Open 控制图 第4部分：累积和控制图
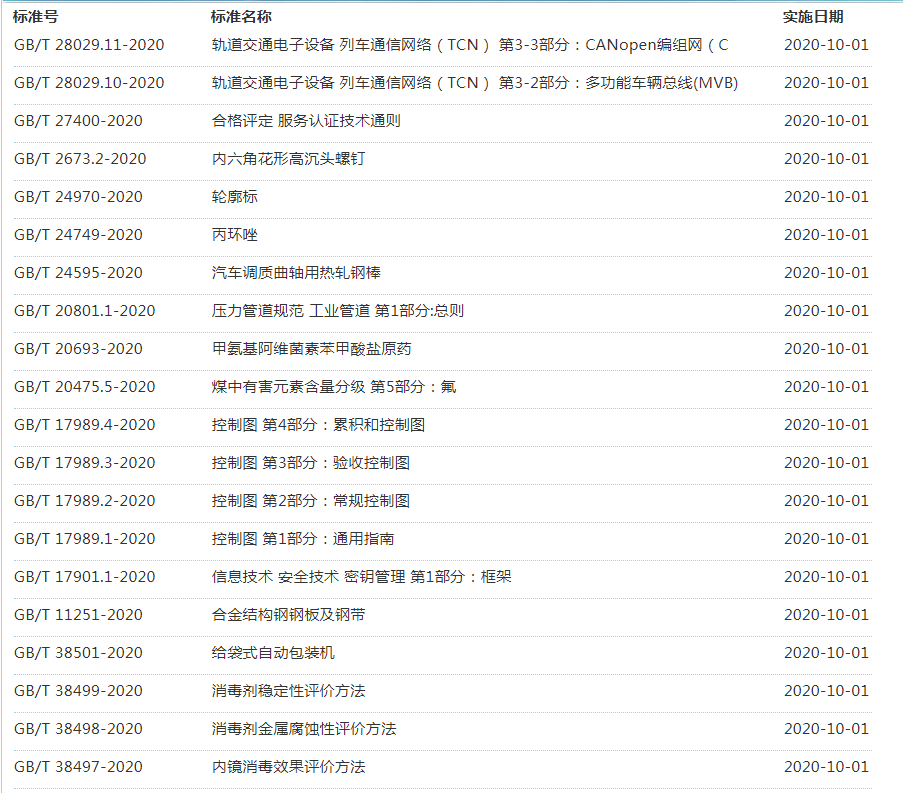Viewport: 903px width, 793px height. tap(318, 425)
